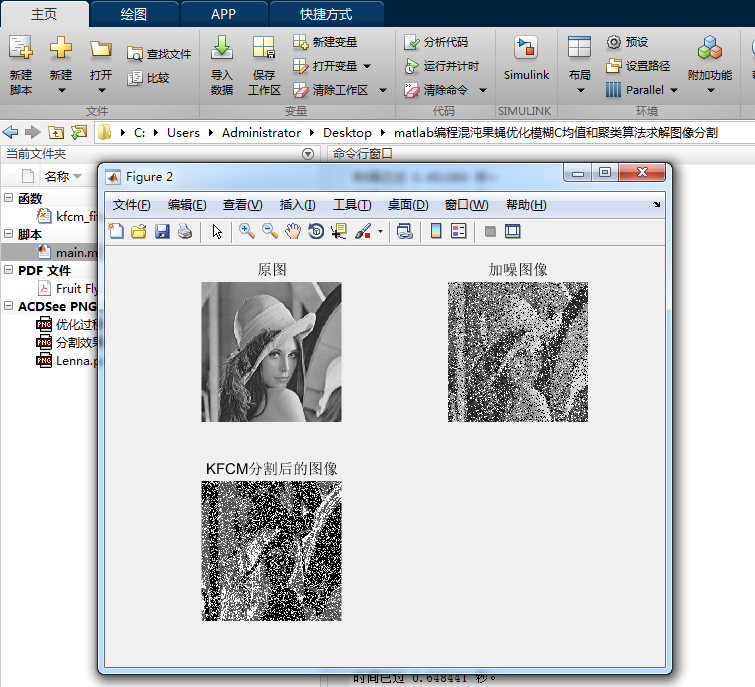
Task: Click the Up One Level folder button
Action: [x=56, y=132]
